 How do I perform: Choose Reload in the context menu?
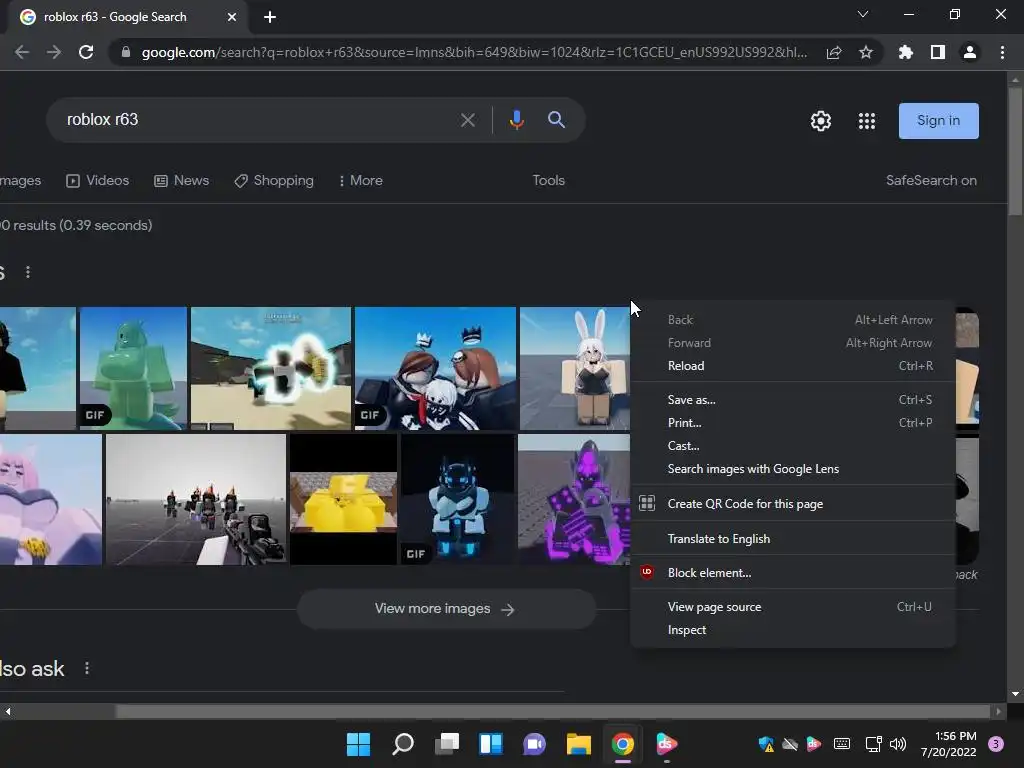click(x=793, y=366)
